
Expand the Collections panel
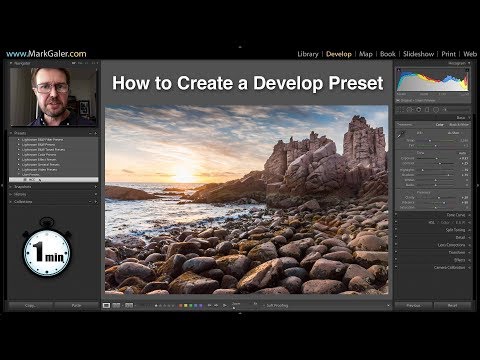[11, 202]
